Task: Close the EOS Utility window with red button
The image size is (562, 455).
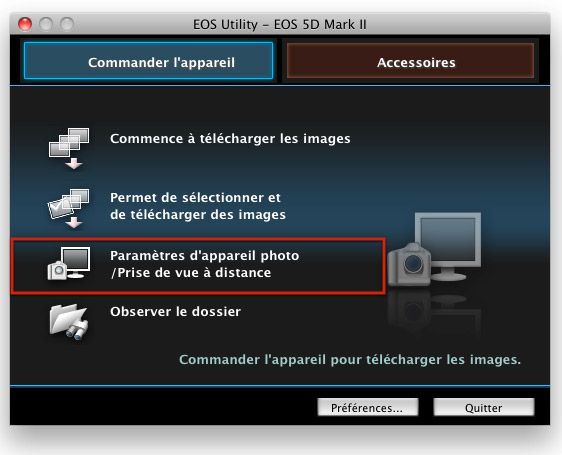Action: pyautogui.click(x=25, y=24)
